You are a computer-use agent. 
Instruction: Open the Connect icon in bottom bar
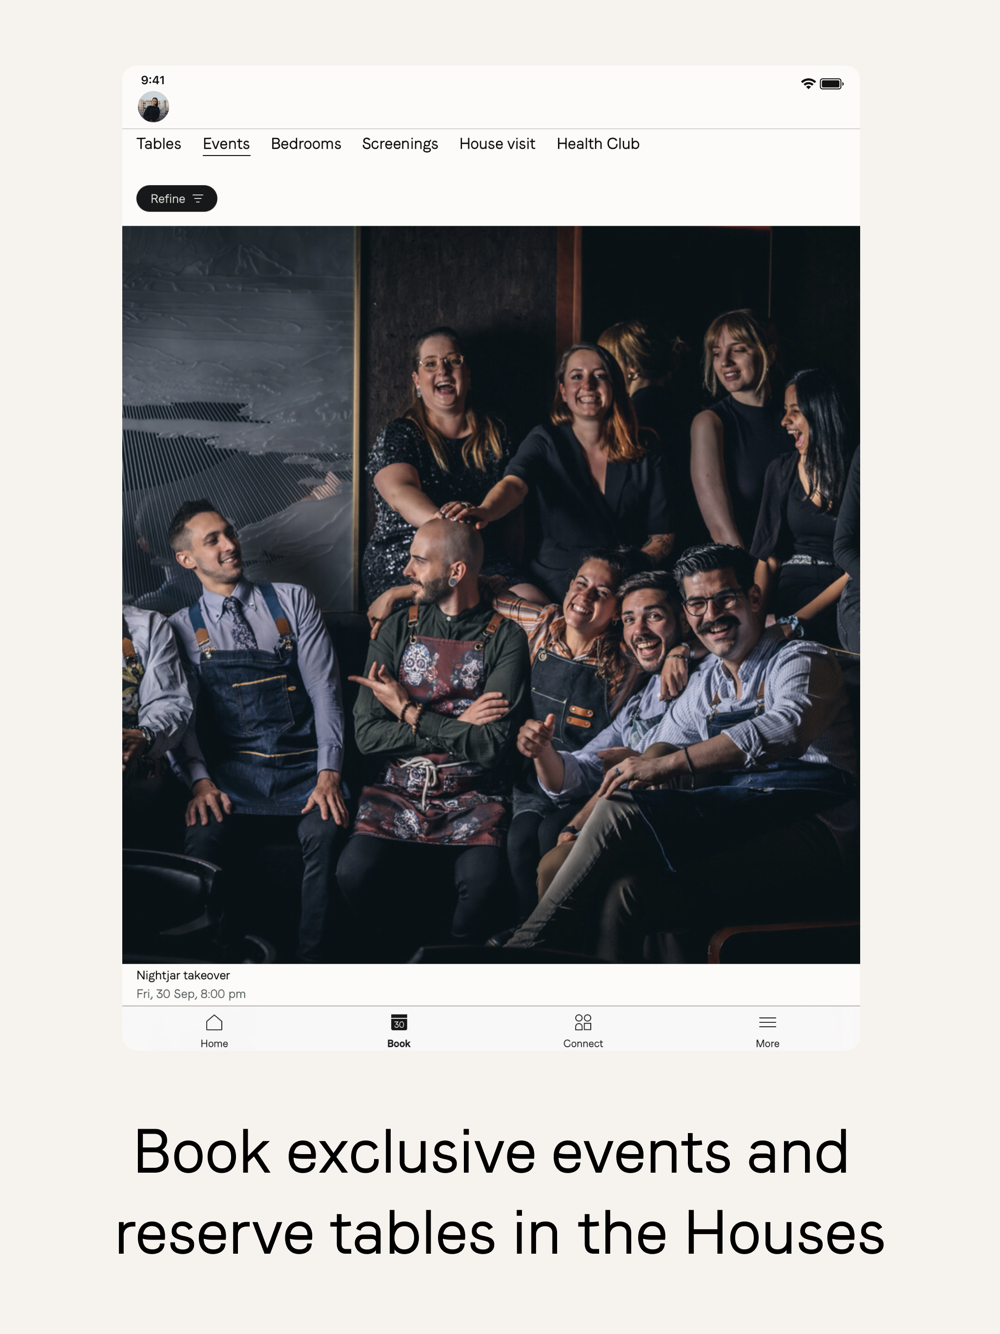(583, 1022)
